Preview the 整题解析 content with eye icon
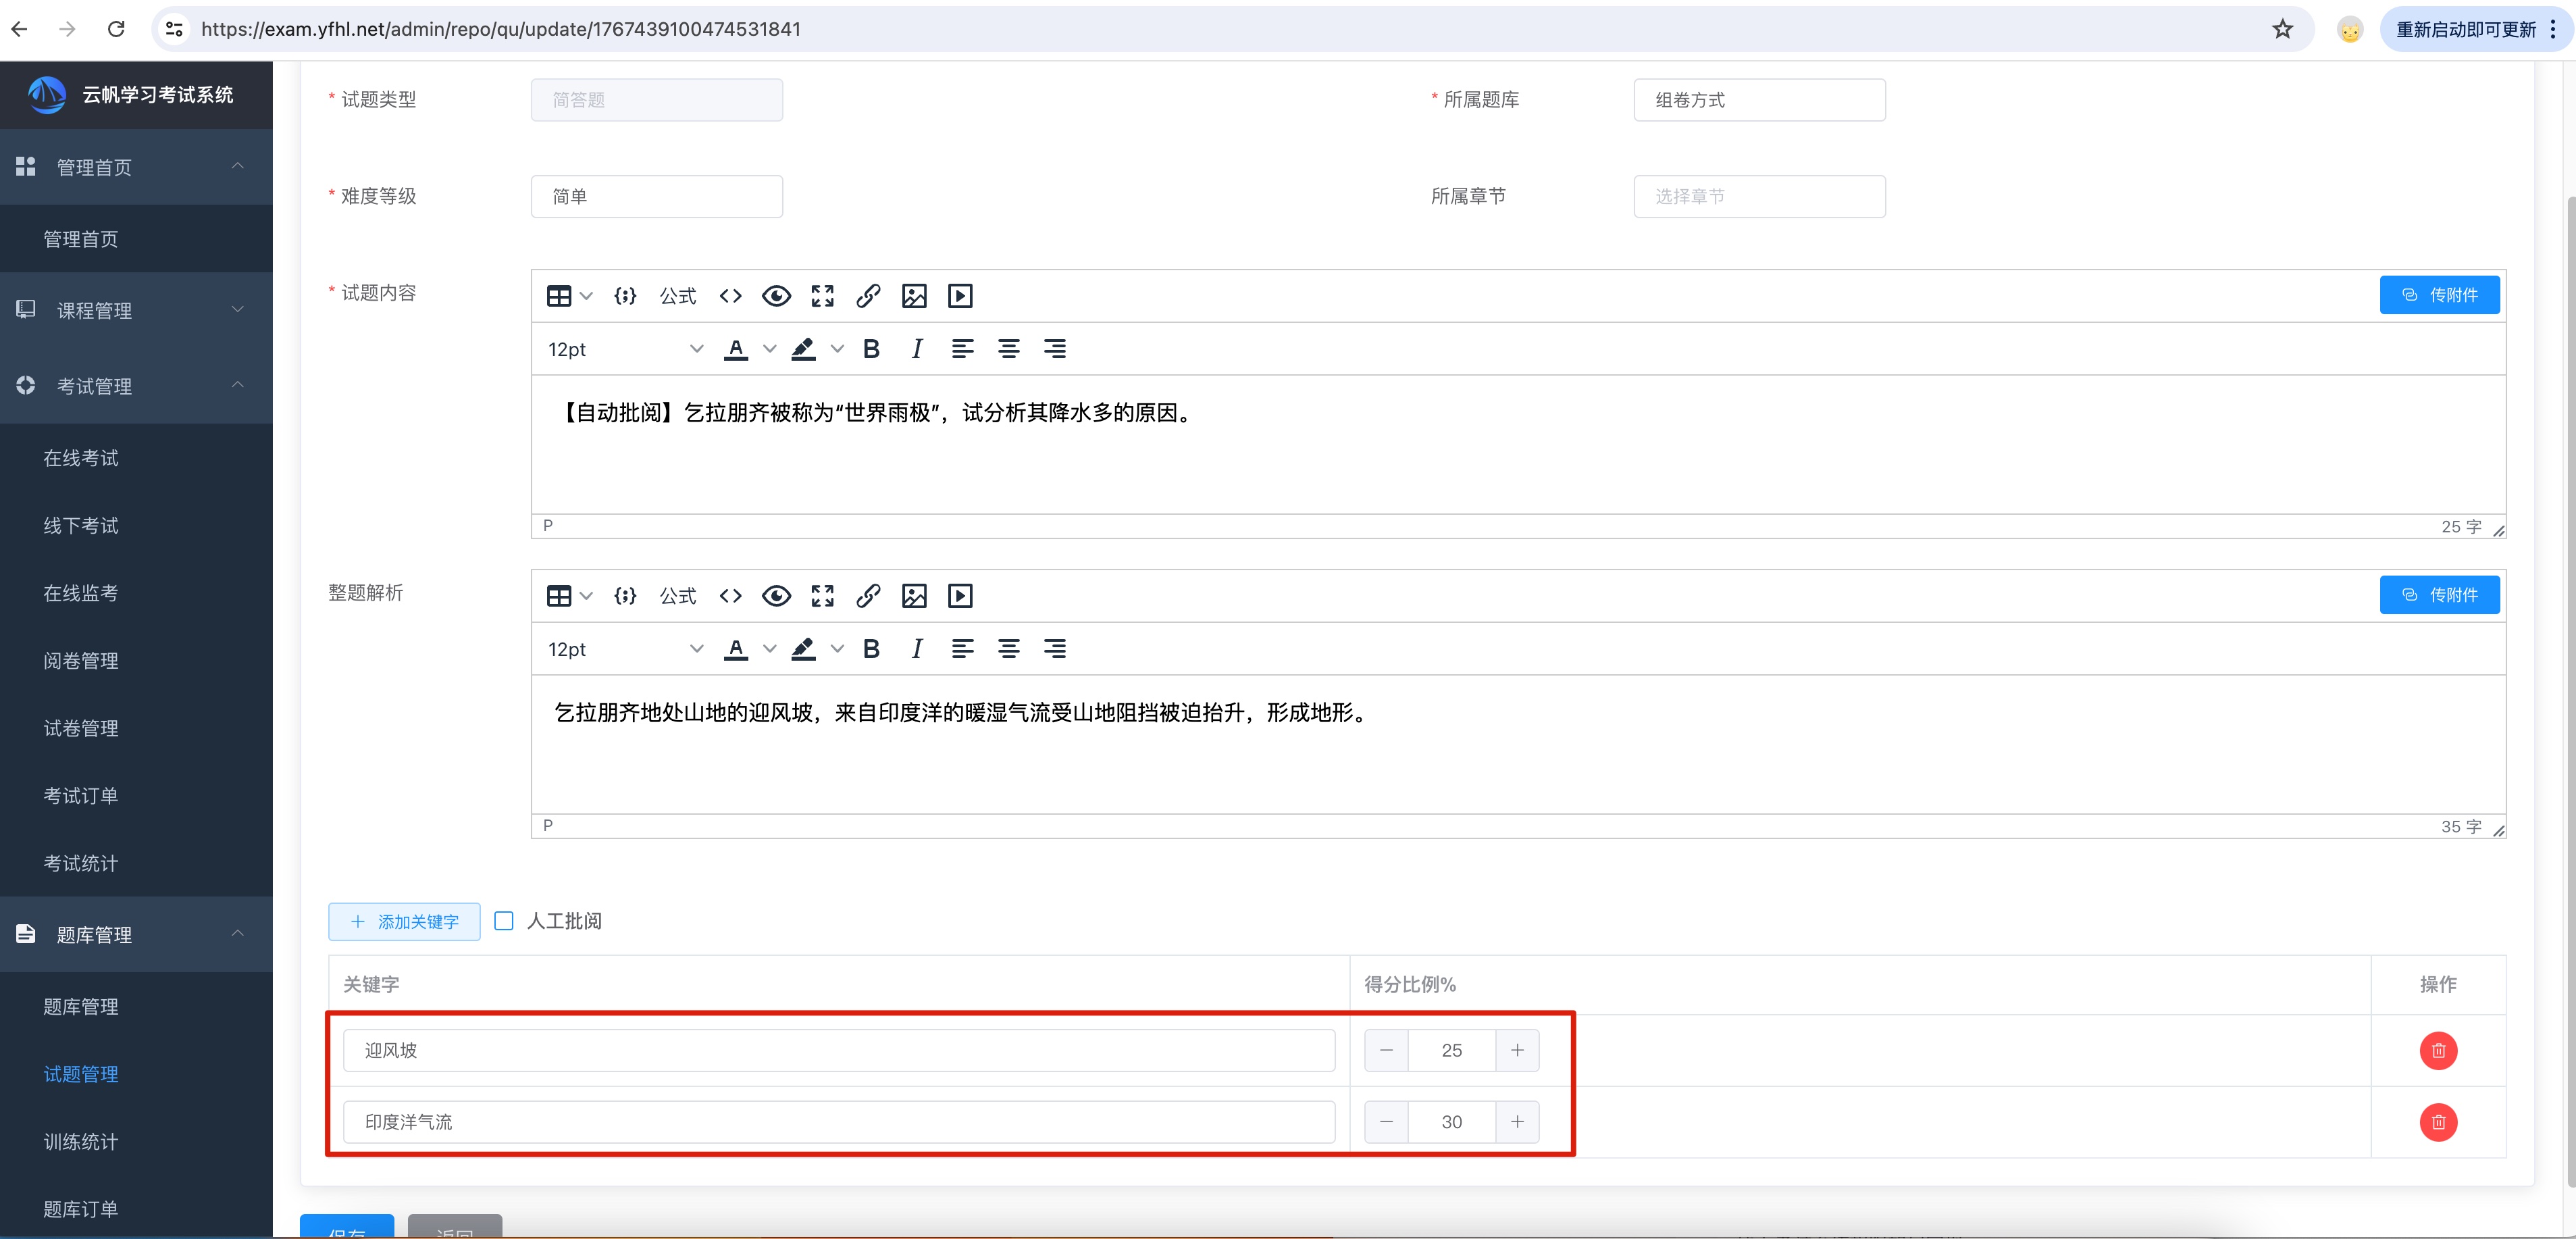 click(x=776, y=596)
